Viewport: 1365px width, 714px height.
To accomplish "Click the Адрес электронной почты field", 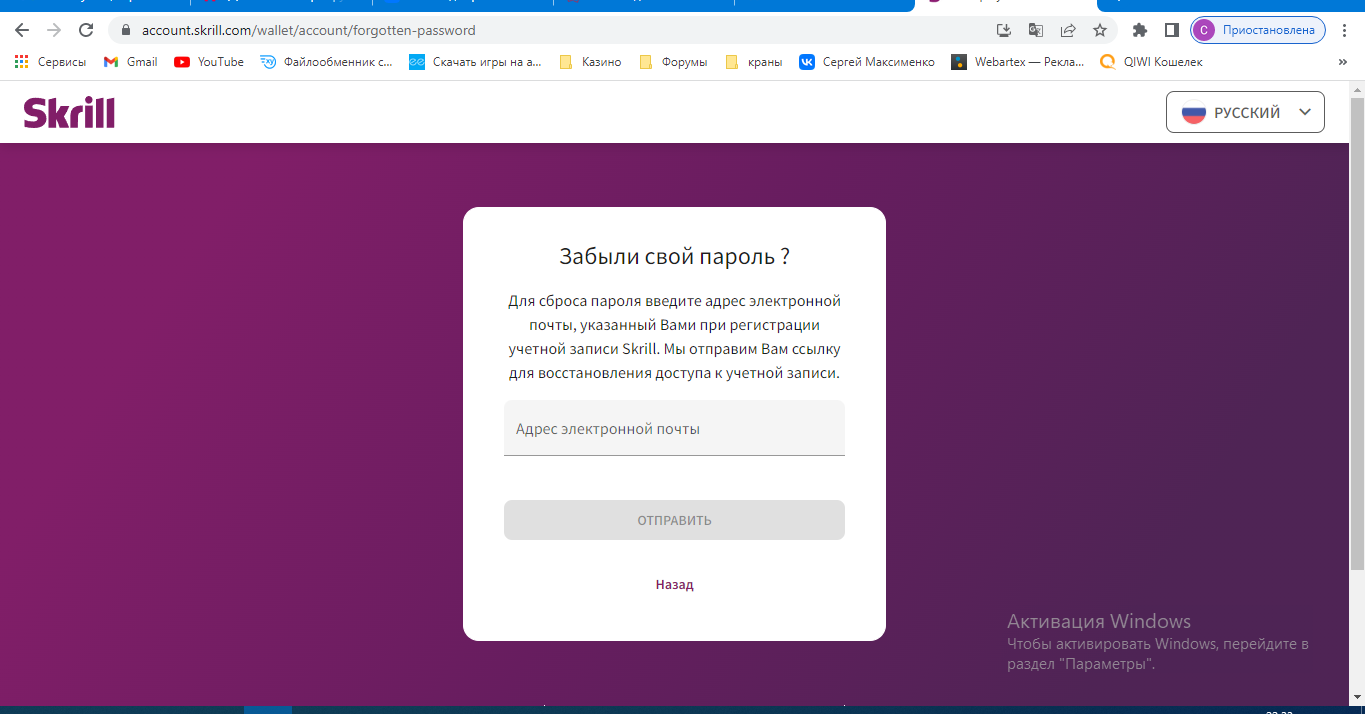I will (x=674, y=429).
